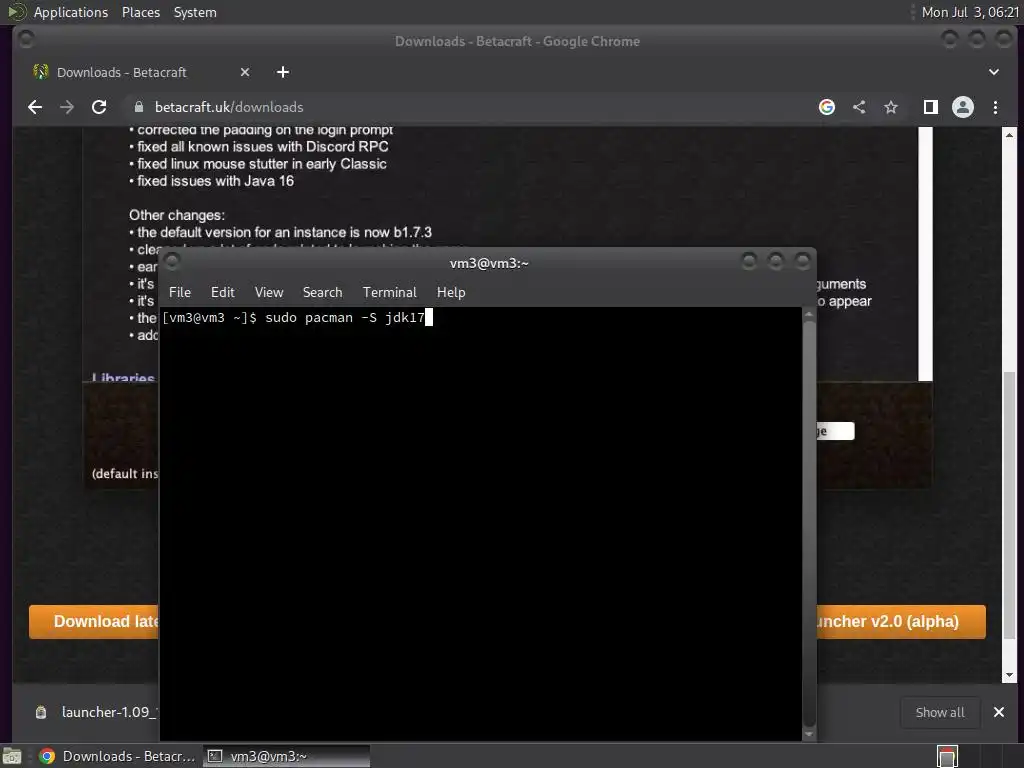Click 'fixed all known issues with Discord RPC' text
The height and width of the screenshot is (768, 1024).
(x=263, y=146)
